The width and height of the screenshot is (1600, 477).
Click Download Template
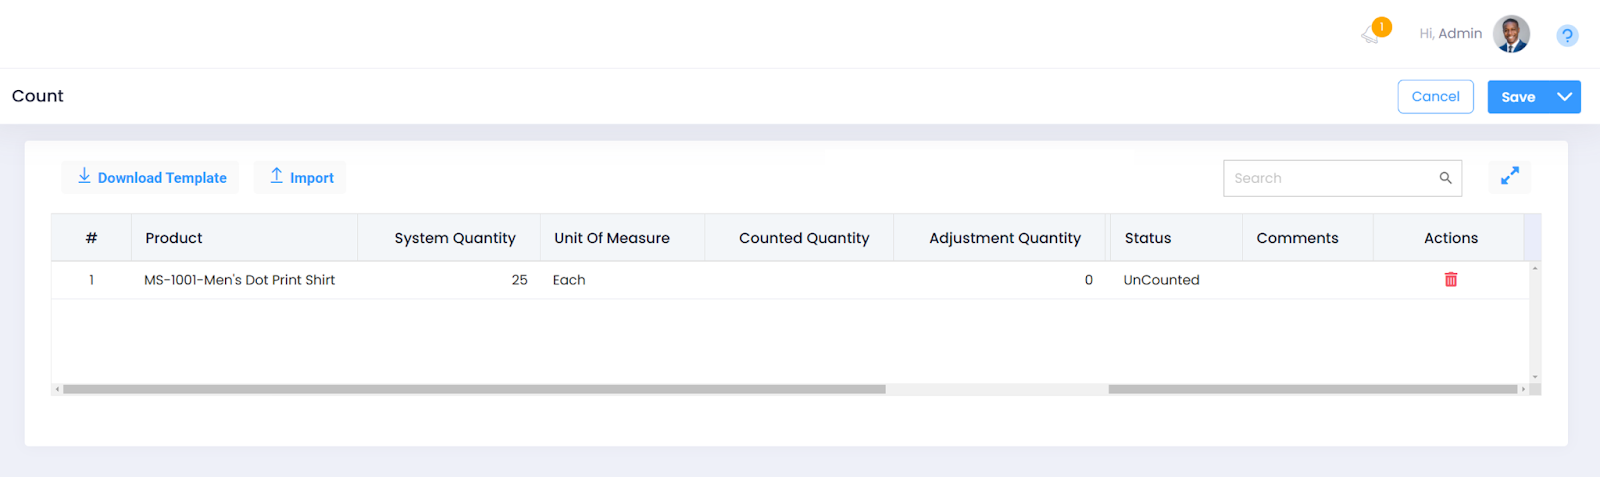pos(151,178)
